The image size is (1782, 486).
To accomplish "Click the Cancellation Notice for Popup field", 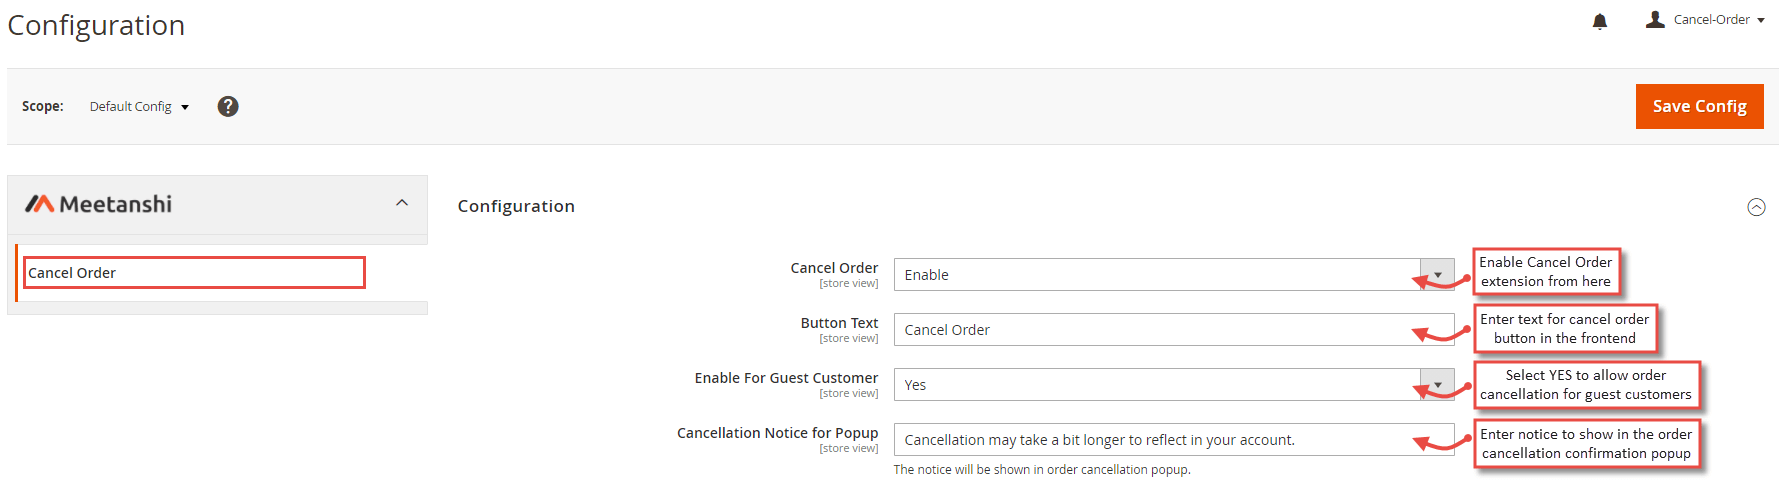I will (x=1174, y=439).
